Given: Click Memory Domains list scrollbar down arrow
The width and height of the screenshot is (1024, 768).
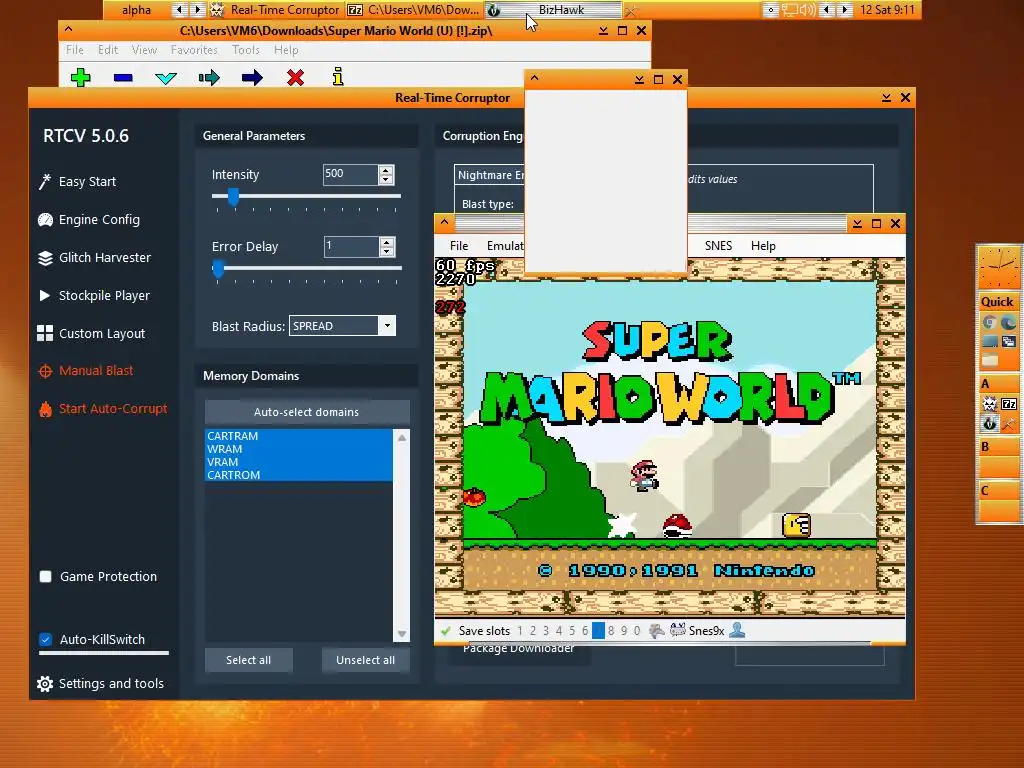Looking at the screenshot, I should coord(402,634).
